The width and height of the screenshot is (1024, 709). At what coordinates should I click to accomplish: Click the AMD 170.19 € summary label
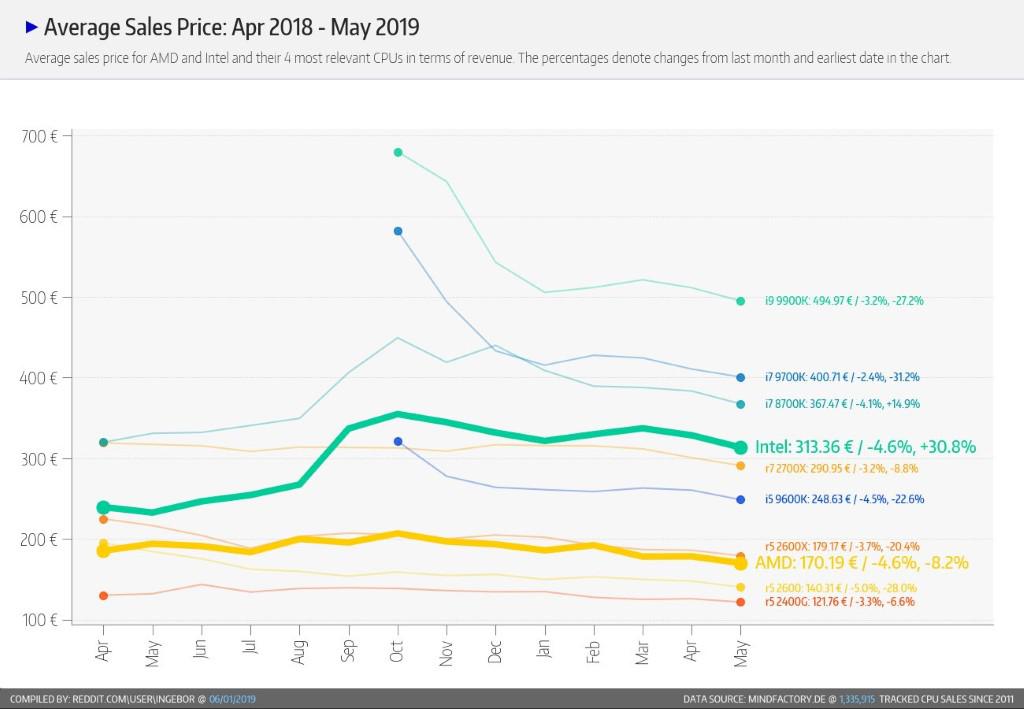click(x=862, y=563)
